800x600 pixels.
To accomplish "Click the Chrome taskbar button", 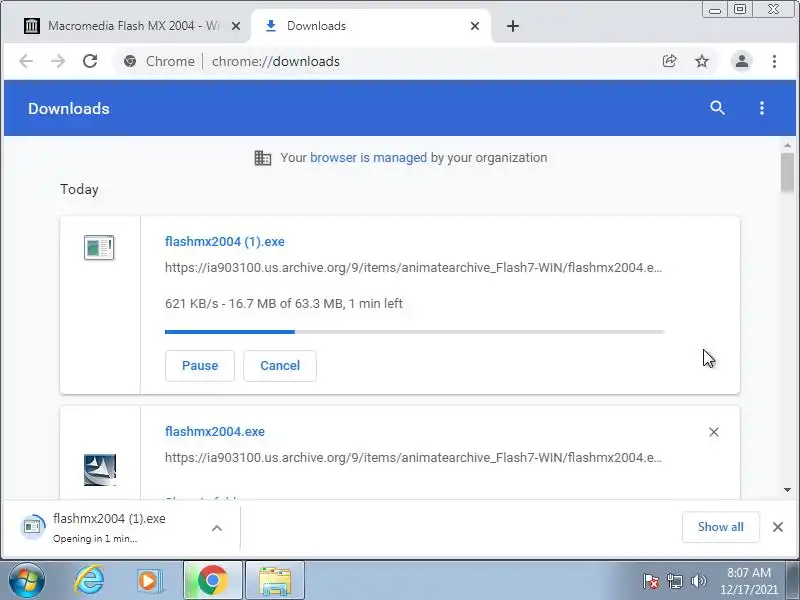I will point(213,581).
